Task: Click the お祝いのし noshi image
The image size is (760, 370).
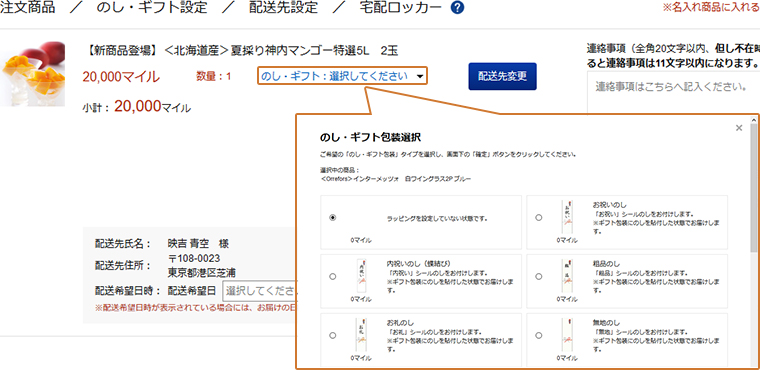Action: click(566, 217)
